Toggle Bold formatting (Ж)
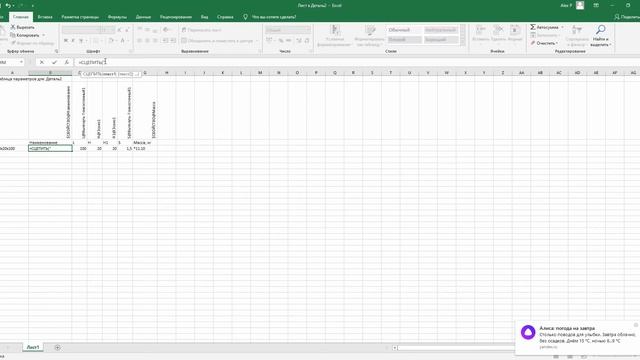This screenshot has width=640, height=360. [x=66, y=40]
